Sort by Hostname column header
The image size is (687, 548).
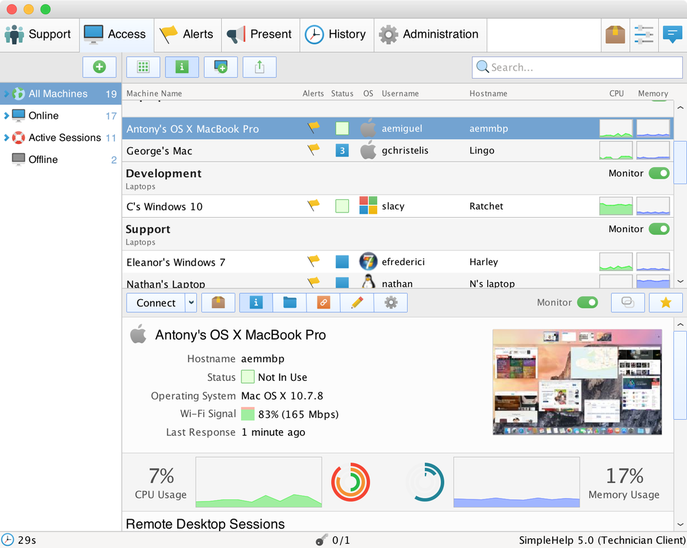tap(488, 93)
